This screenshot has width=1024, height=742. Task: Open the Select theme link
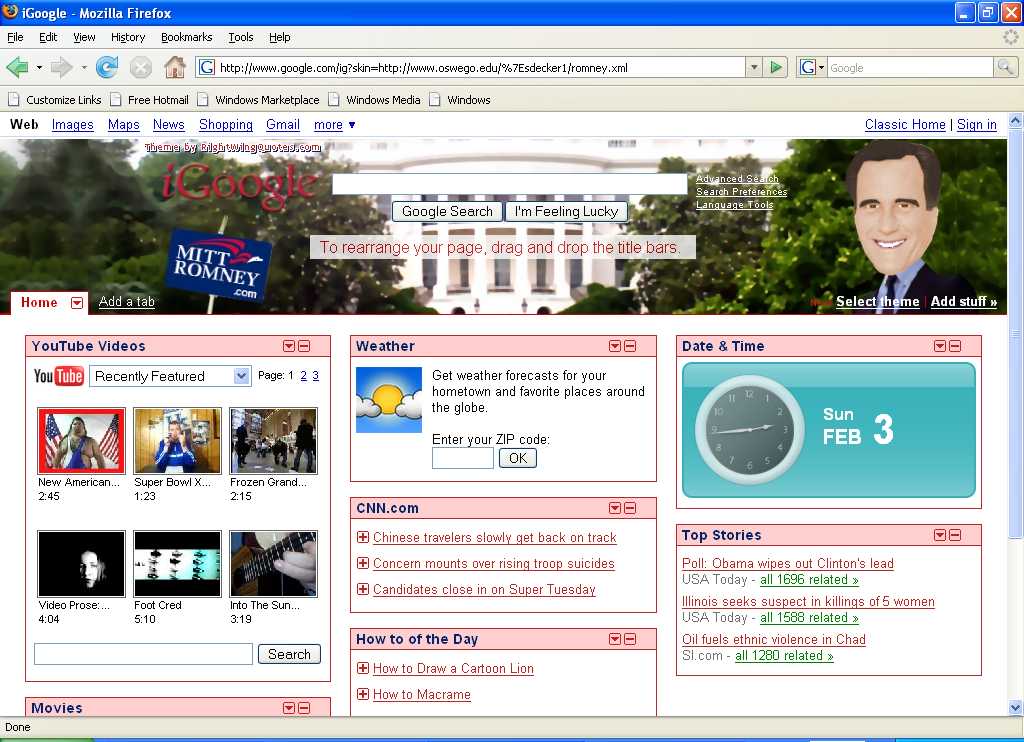(x=878, y=302)
